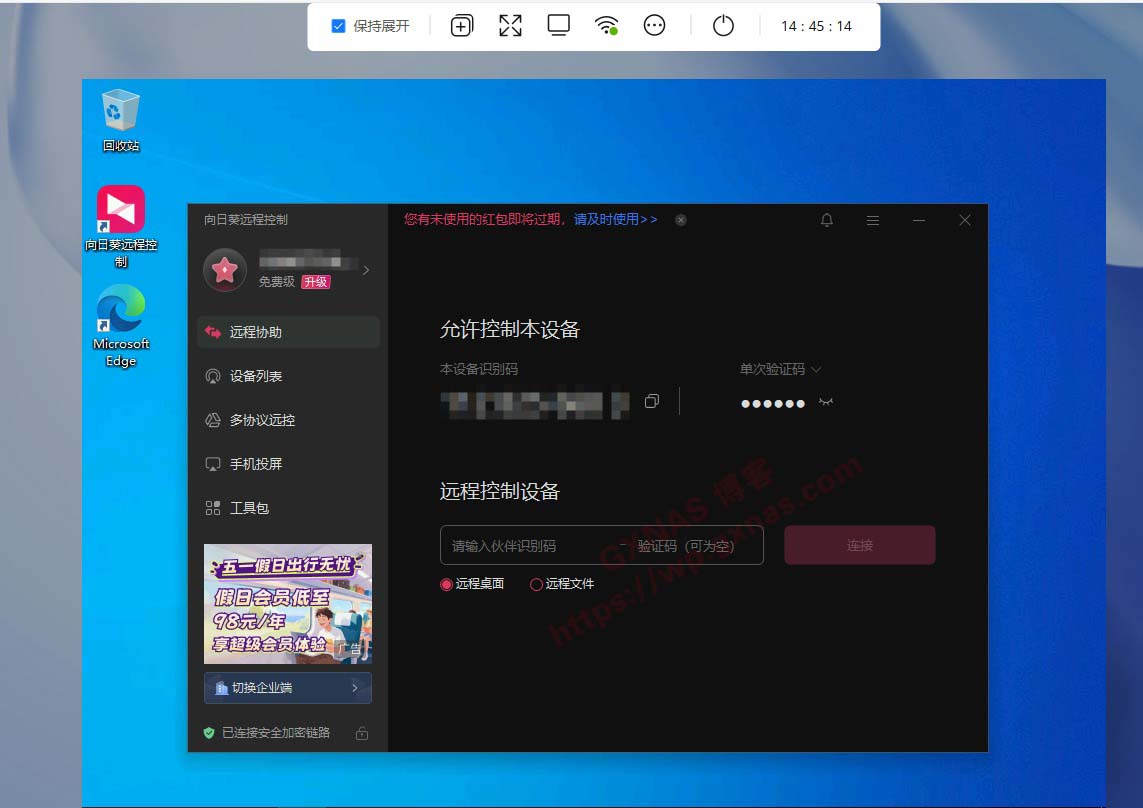Screen dimensions: 1143x808
Task: Open the 回收站 recycle bin desktop icon
Action: 121,120
